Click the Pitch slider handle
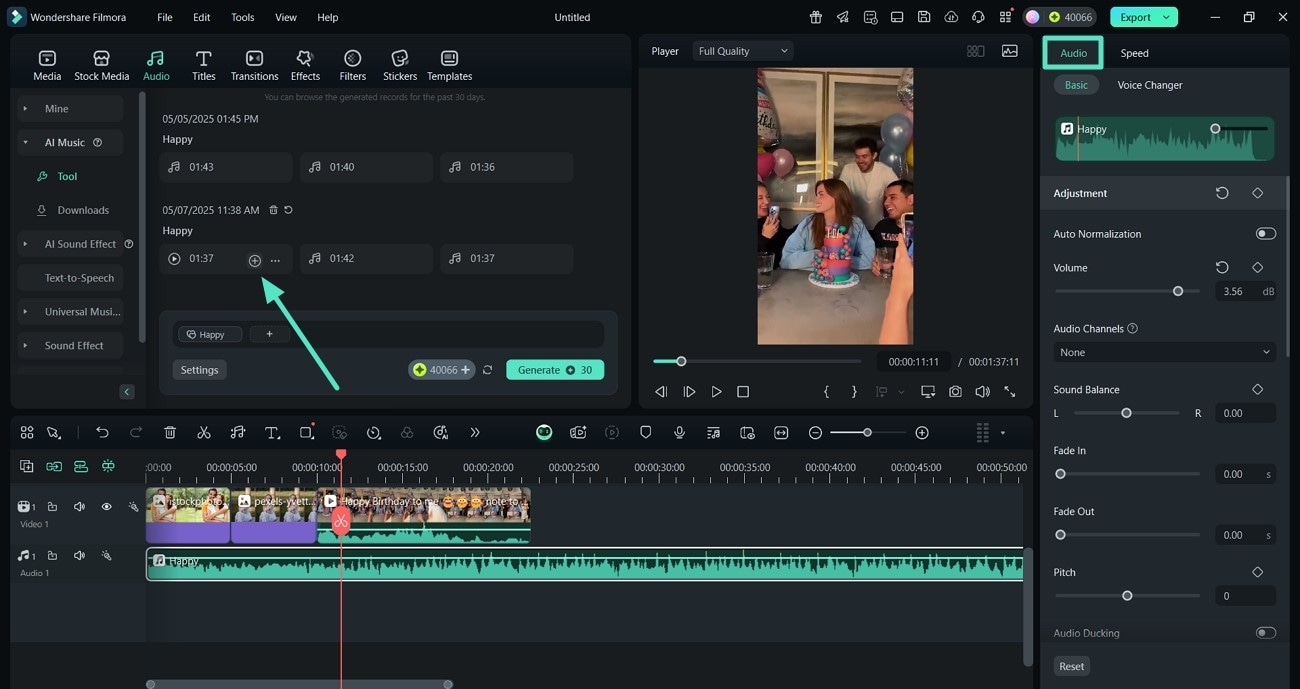This screenshot has width=1300, height=689. point(1127,596)
